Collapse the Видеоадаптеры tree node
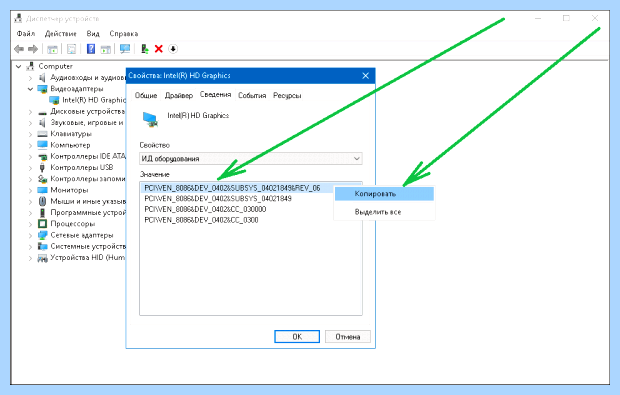The image size is (620, 395). [x=30, y=89]
